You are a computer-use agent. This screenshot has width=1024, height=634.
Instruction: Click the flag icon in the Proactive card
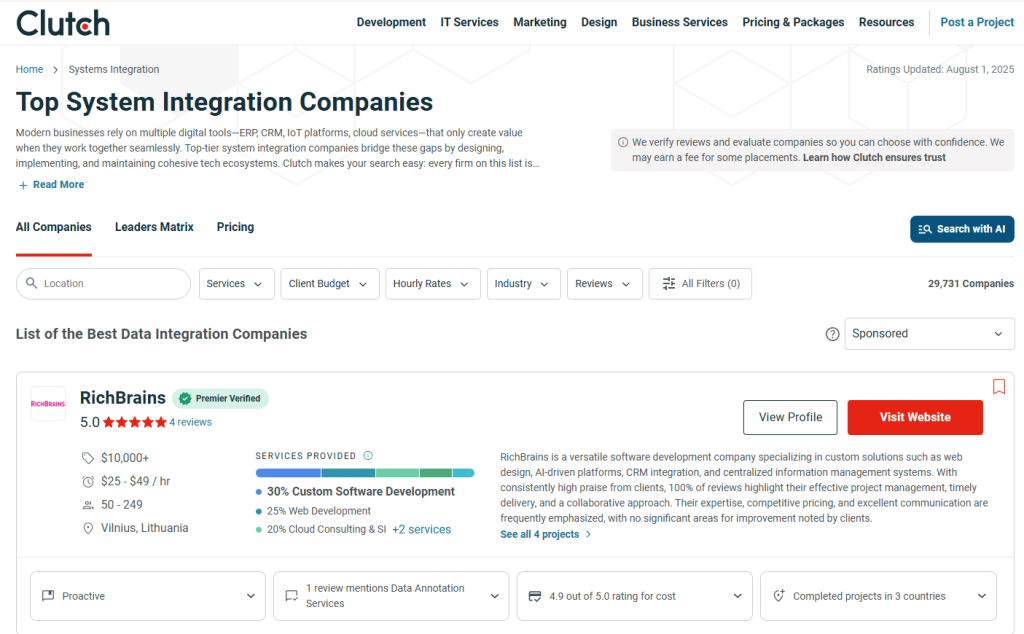click(47, 595)
